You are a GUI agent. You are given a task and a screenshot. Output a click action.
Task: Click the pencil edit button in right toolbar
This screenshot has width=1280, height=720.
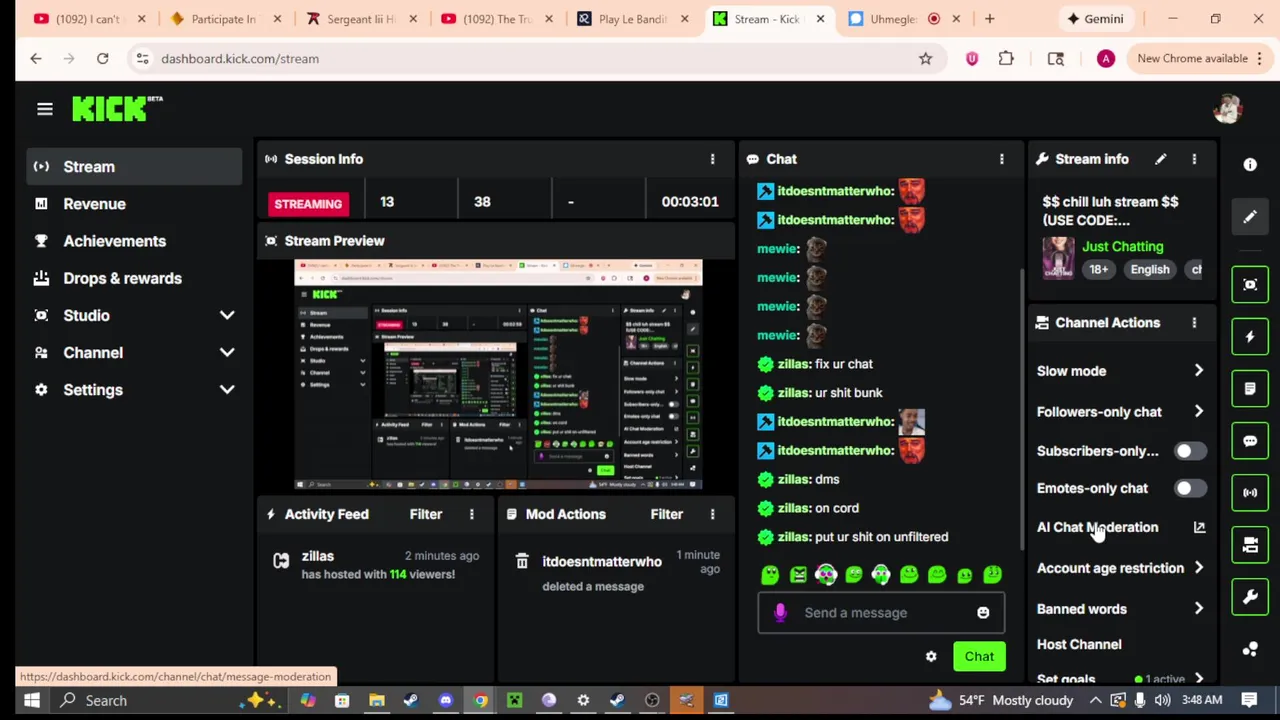click(1250, 217)
